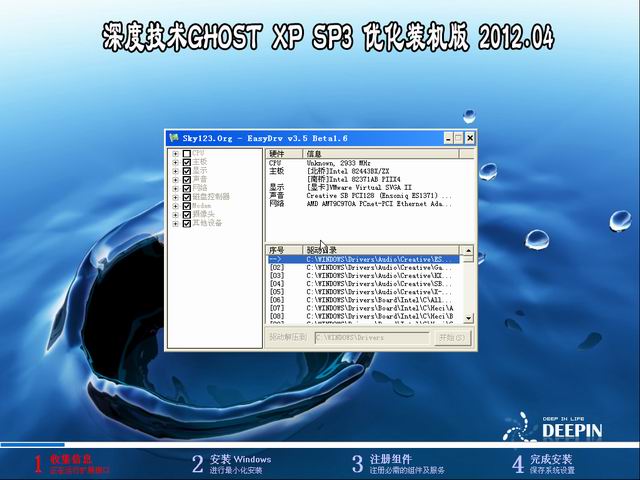Uncheck the Modem checkbox

[187, 206]
